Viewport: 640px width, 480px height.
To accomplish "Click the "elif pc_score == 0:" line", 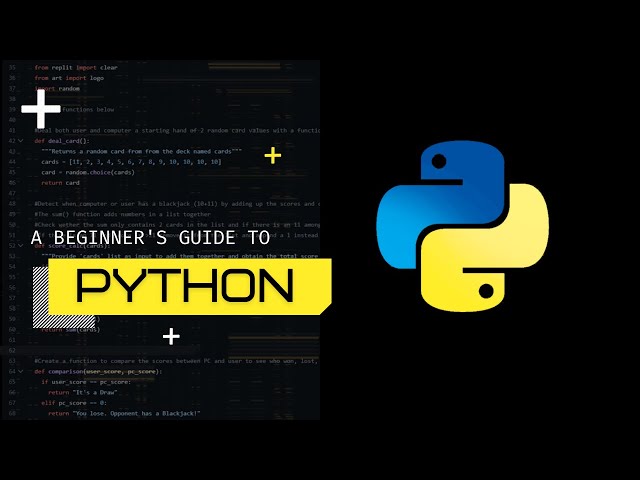I will click(x=74, y=403).
